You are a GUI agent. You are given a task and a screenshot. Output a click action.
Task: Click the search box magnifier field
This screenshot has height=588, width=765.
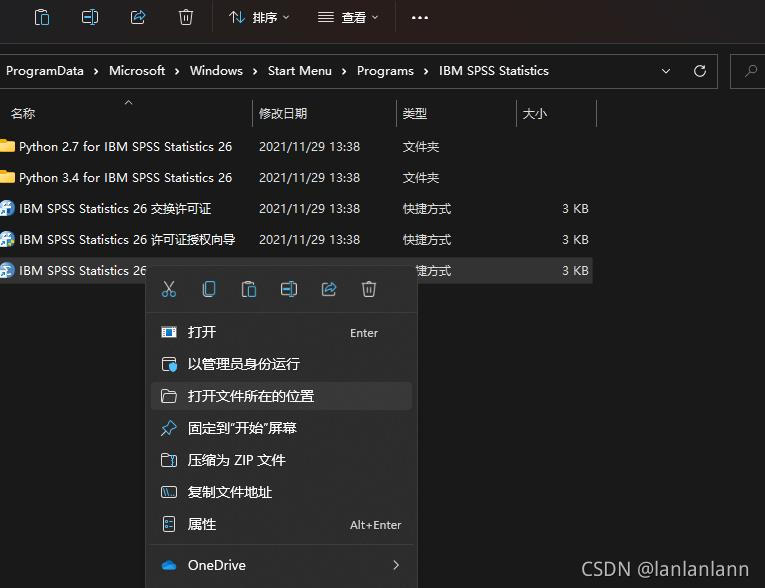tap(750, 71)
